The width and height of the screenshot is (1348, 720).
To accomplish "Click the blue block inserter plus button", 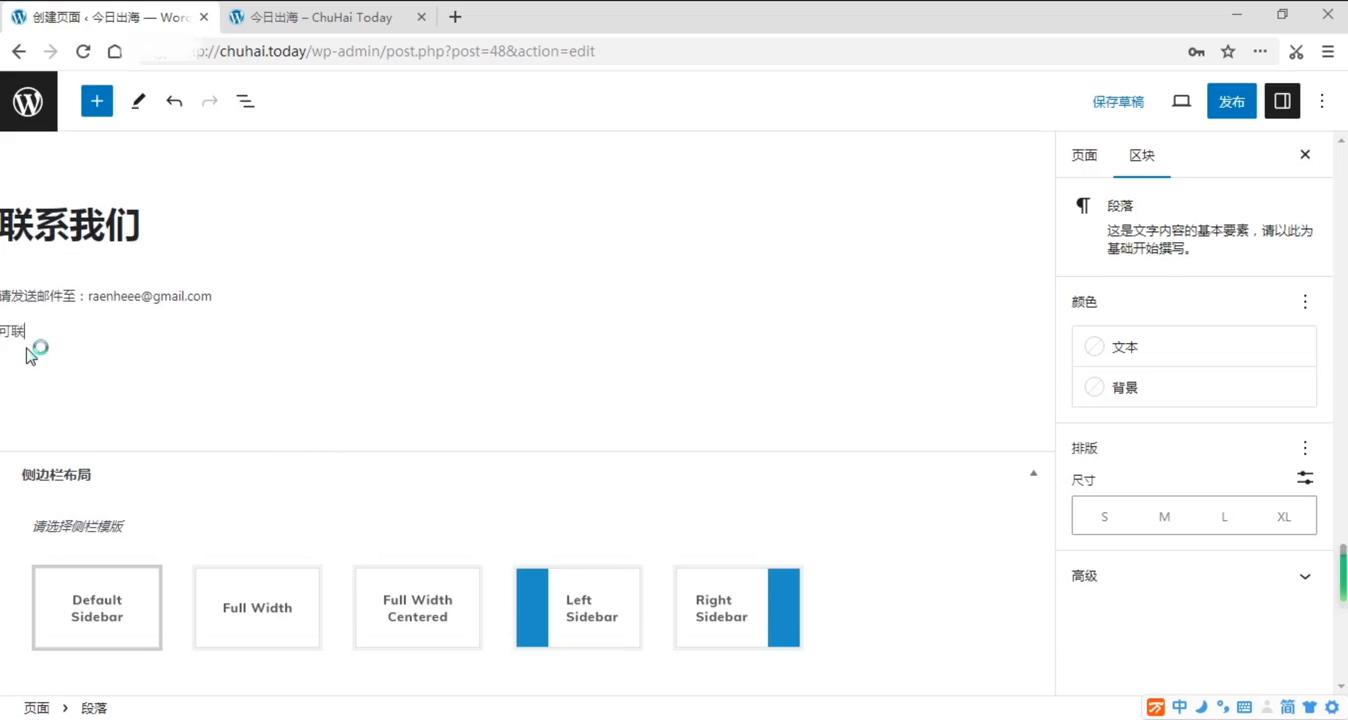I will point(97,101).
